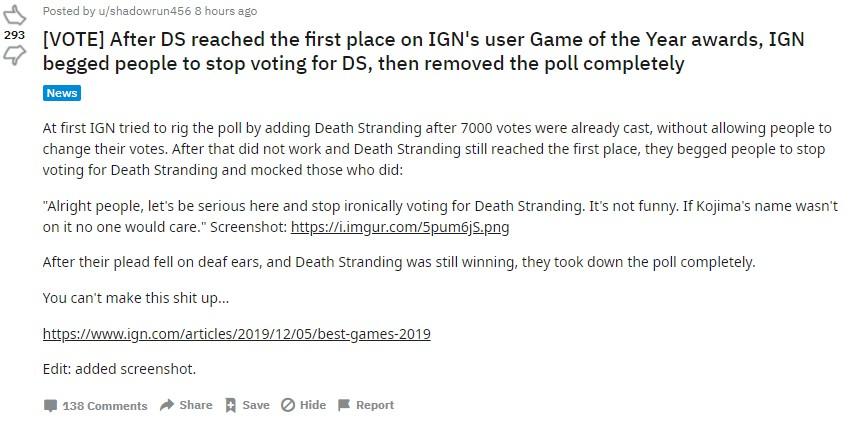Open the 138 Comments text link

tap(104, 406)
